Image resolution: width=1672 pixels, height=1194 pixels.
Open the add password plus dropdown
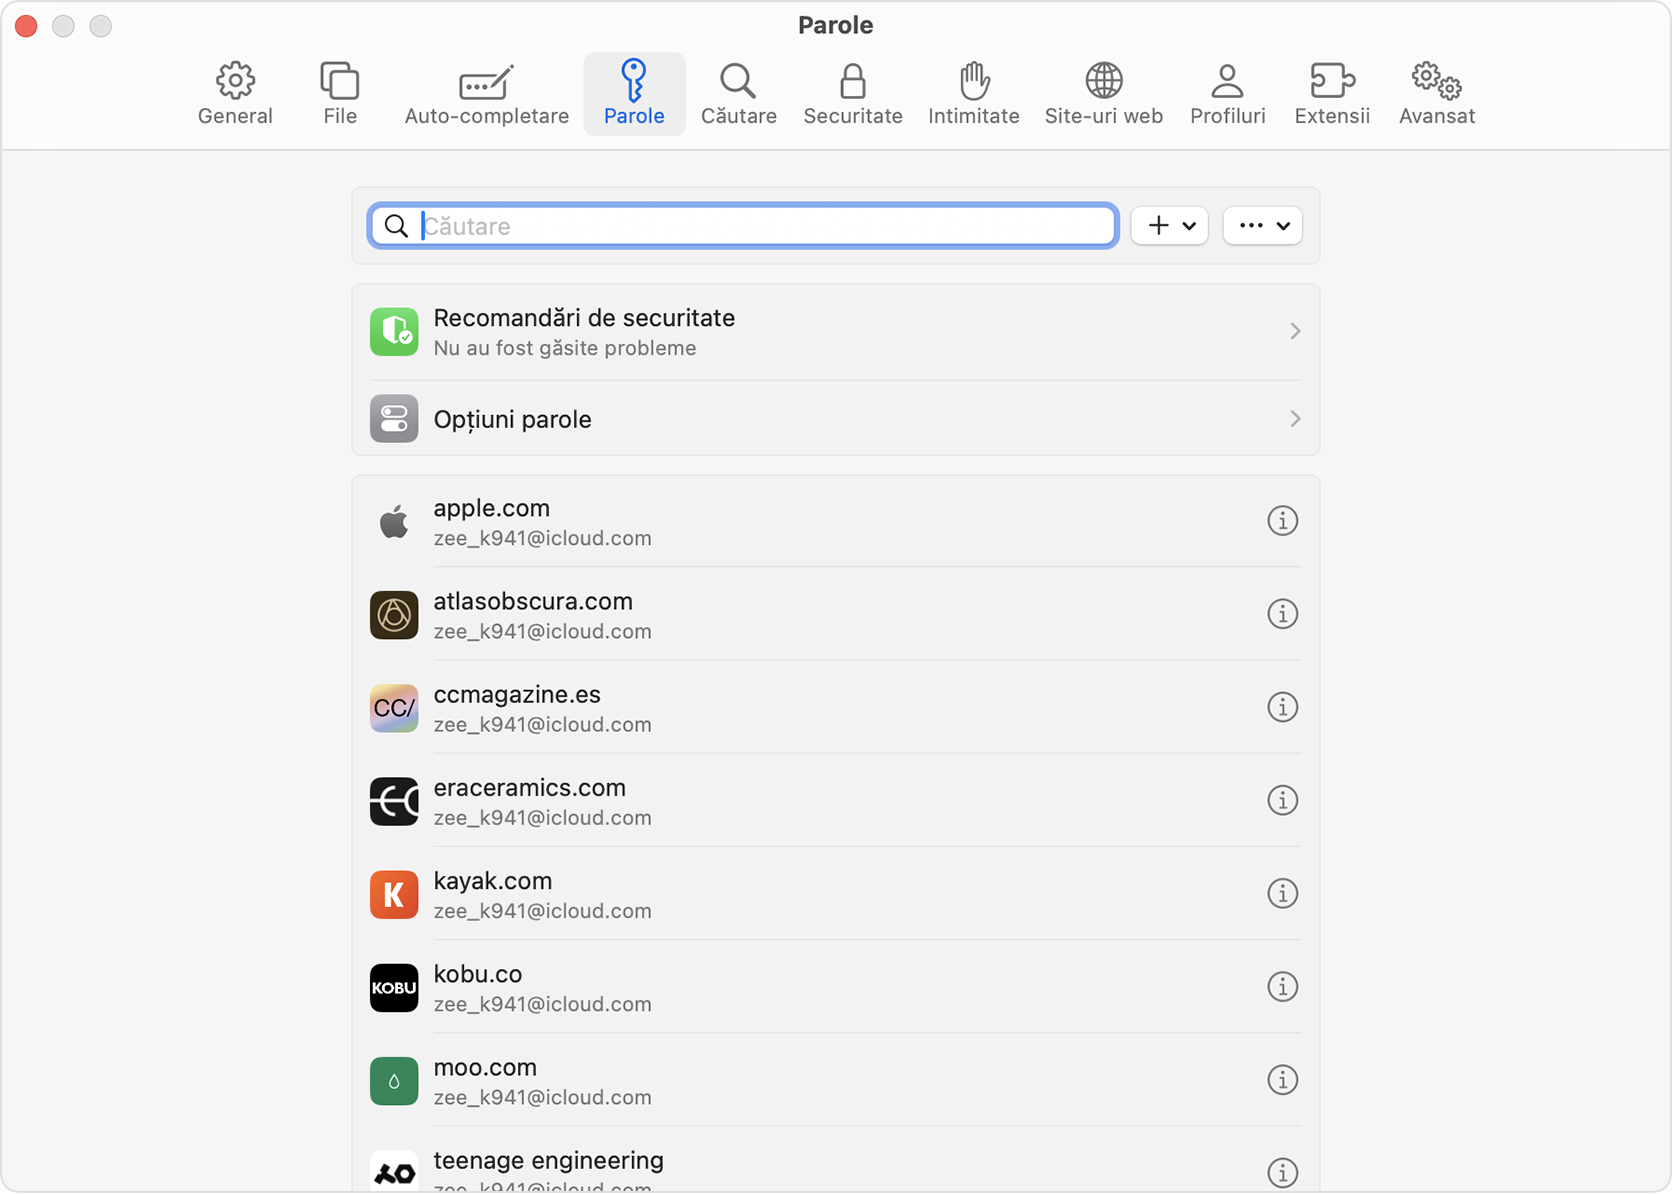(1170, 226)
